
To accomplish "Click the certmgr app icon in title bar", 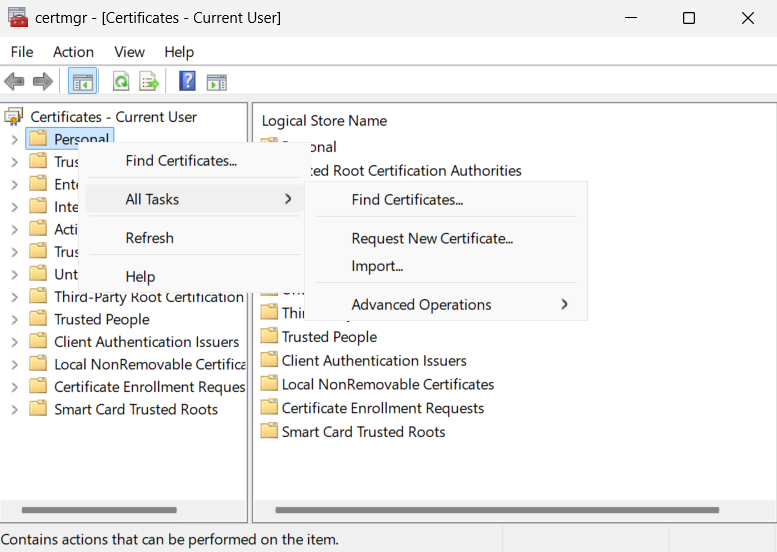I will point(18,17).
